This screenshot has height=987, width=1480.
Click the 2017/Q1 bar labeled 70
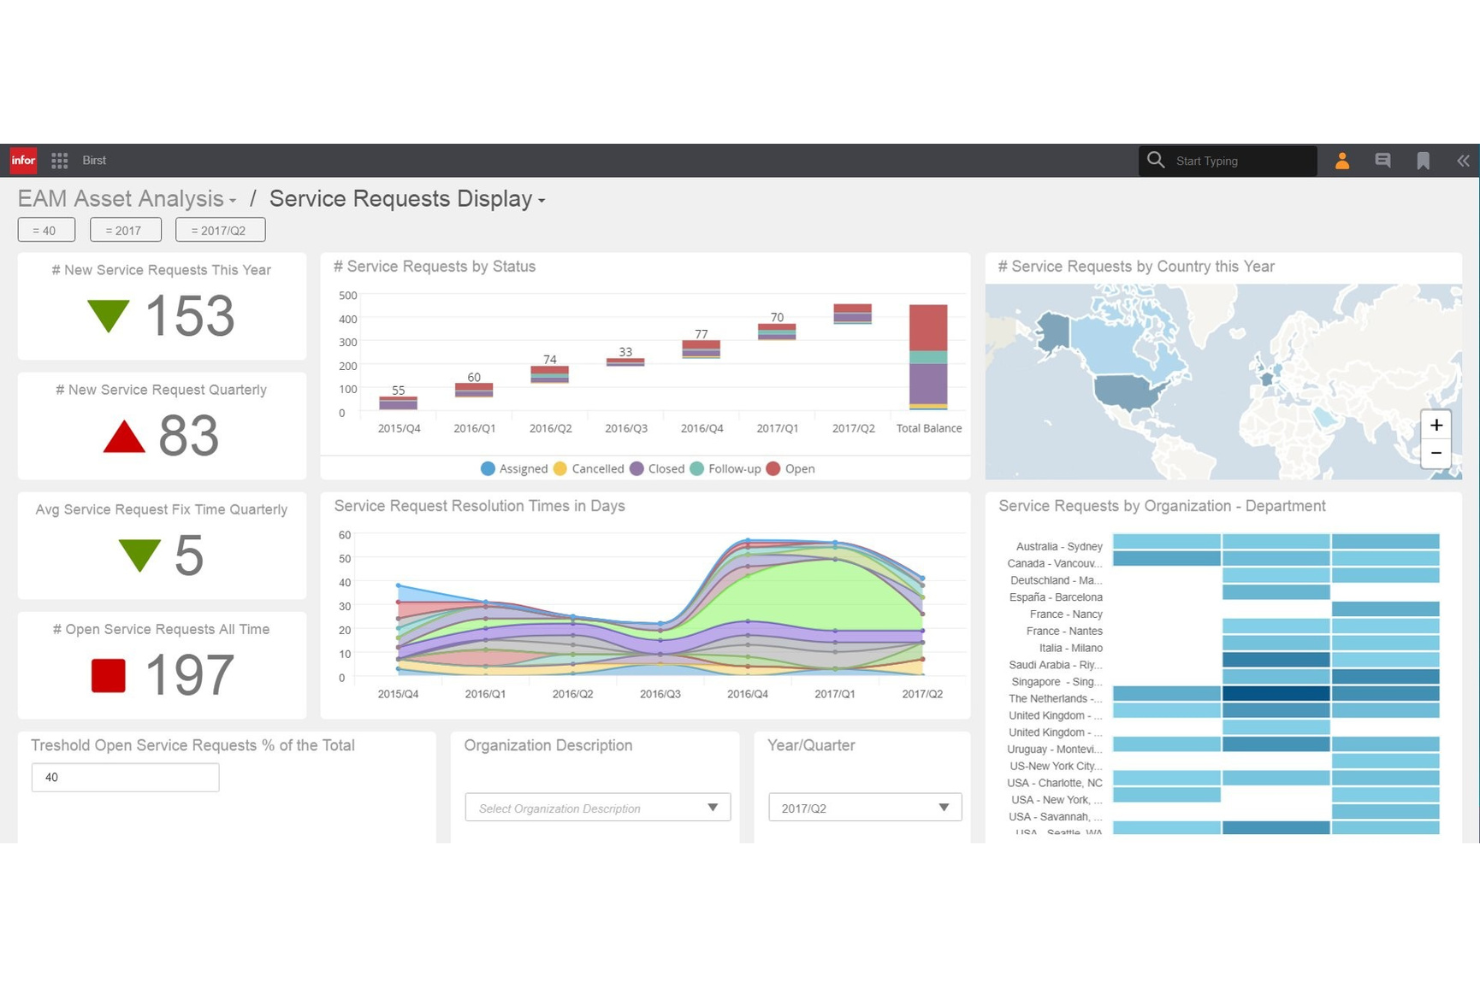777,332
